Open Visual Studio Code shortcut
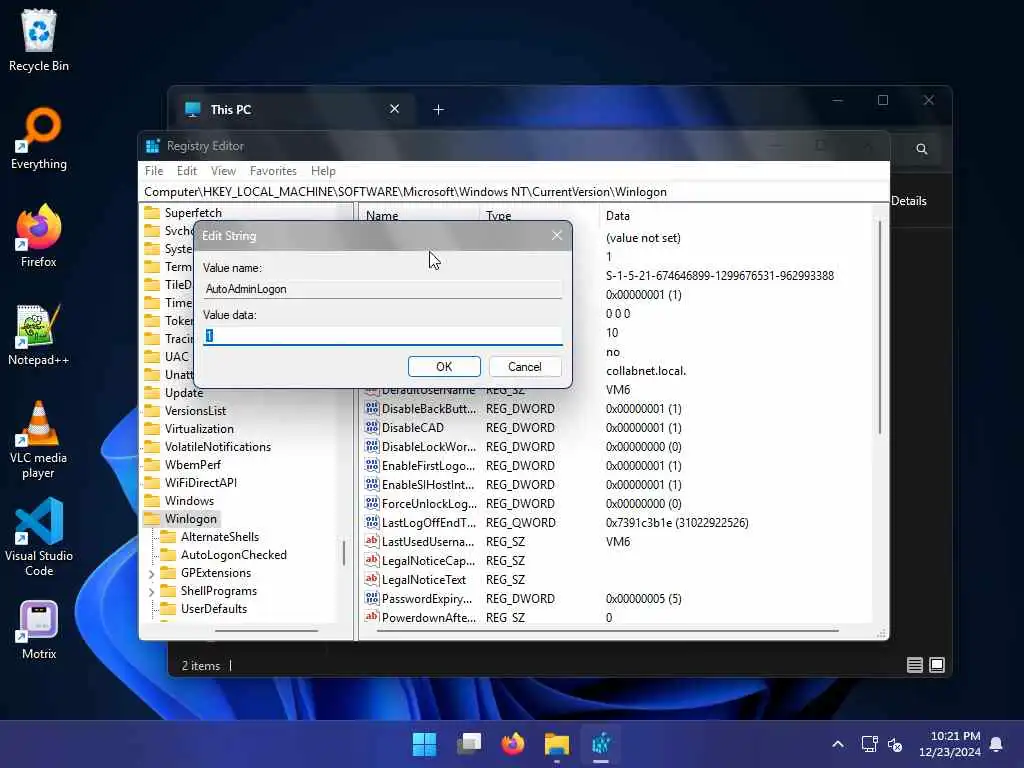This screenshot has height=768, width=1024. click(39, 538)
